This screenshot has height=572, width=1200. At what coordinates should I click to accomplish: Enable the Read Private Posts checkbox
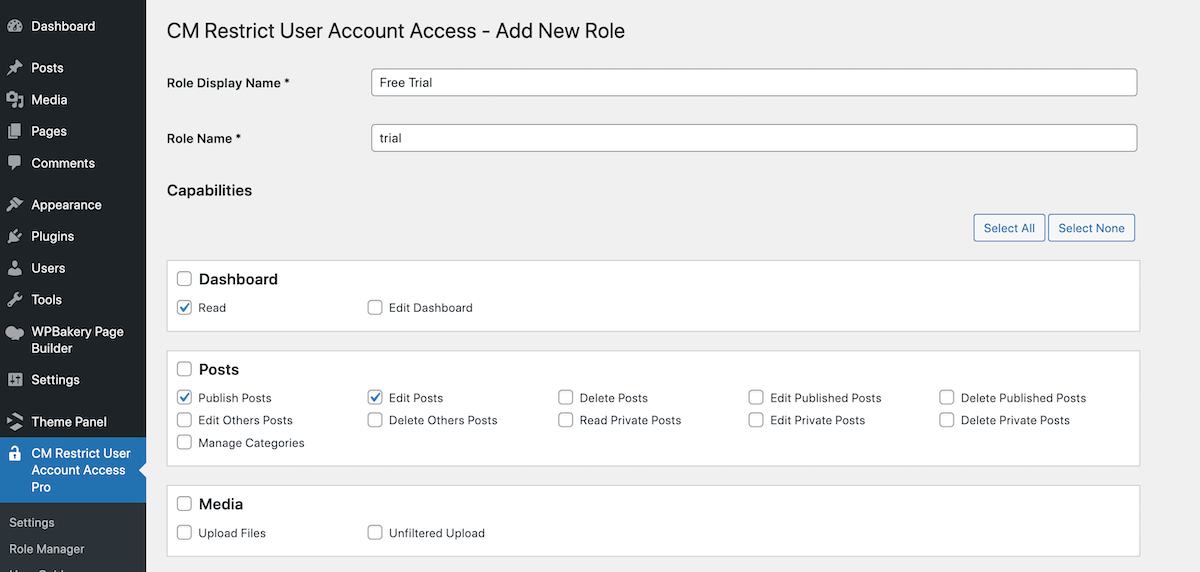[566, 420]
